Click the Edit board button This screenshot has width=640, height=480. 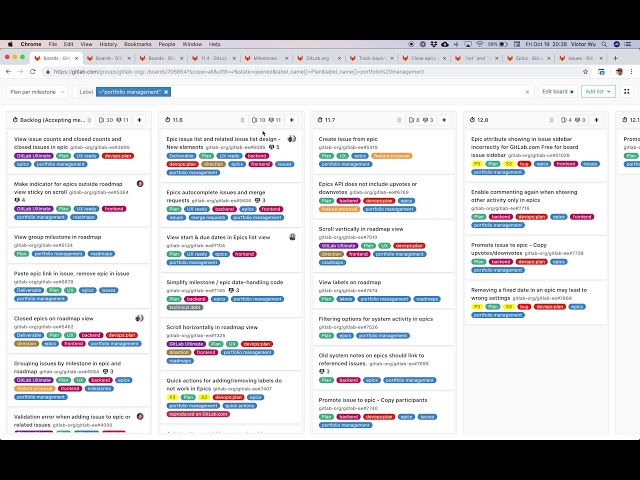(557, 92)
